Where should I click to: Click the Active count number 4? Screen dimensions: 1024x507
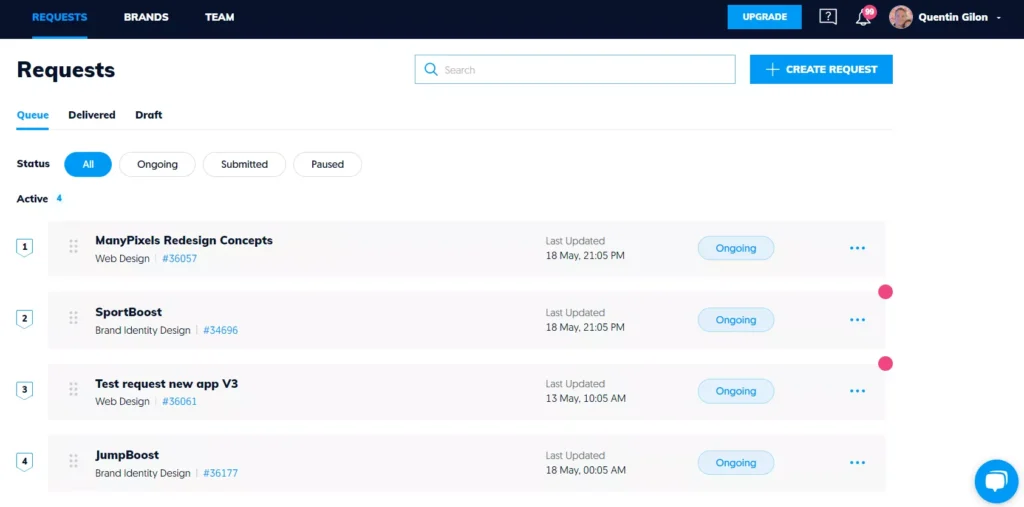59,198
